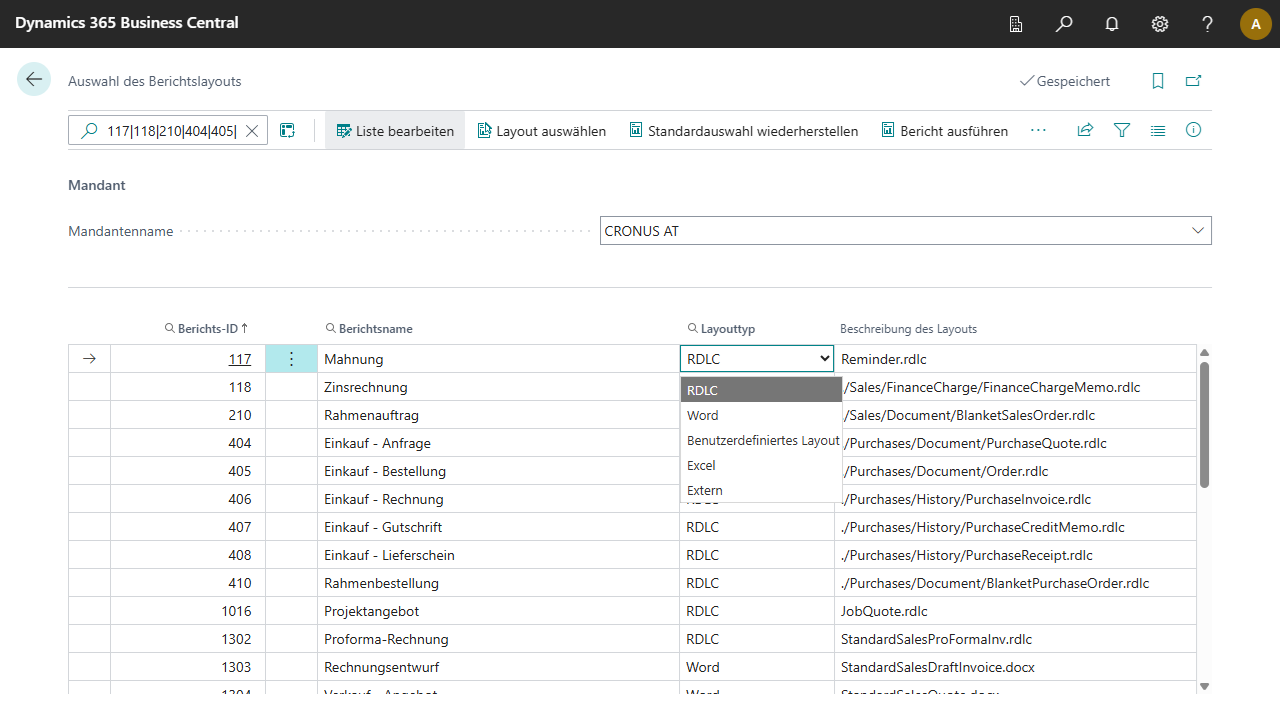Toggle the filter pane funnel icon
The height and width of the screenshot is (720, 1280).
(1122, 130)
